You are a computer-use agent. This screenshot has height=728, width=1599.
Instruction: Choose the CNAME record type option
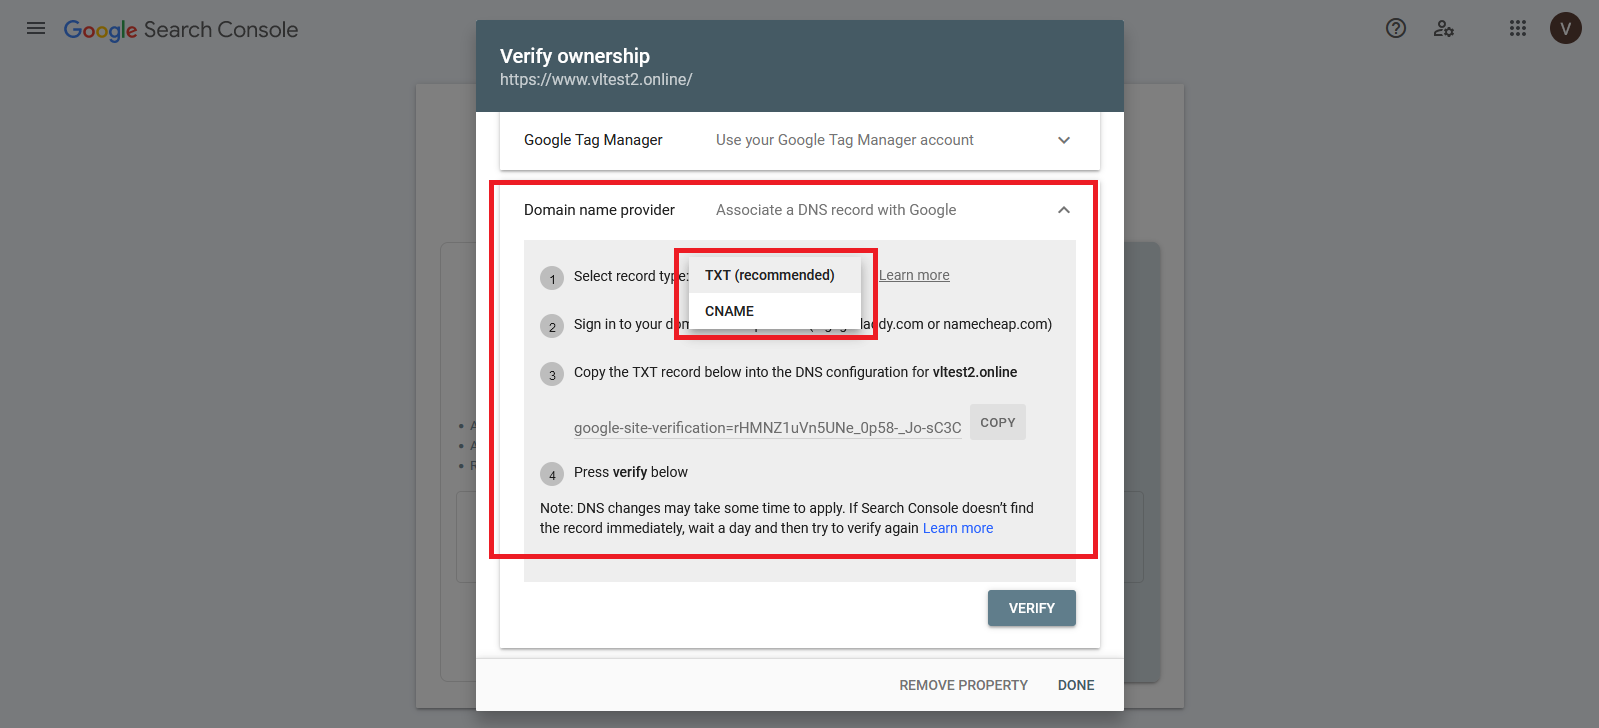click(x=730, y=311)
